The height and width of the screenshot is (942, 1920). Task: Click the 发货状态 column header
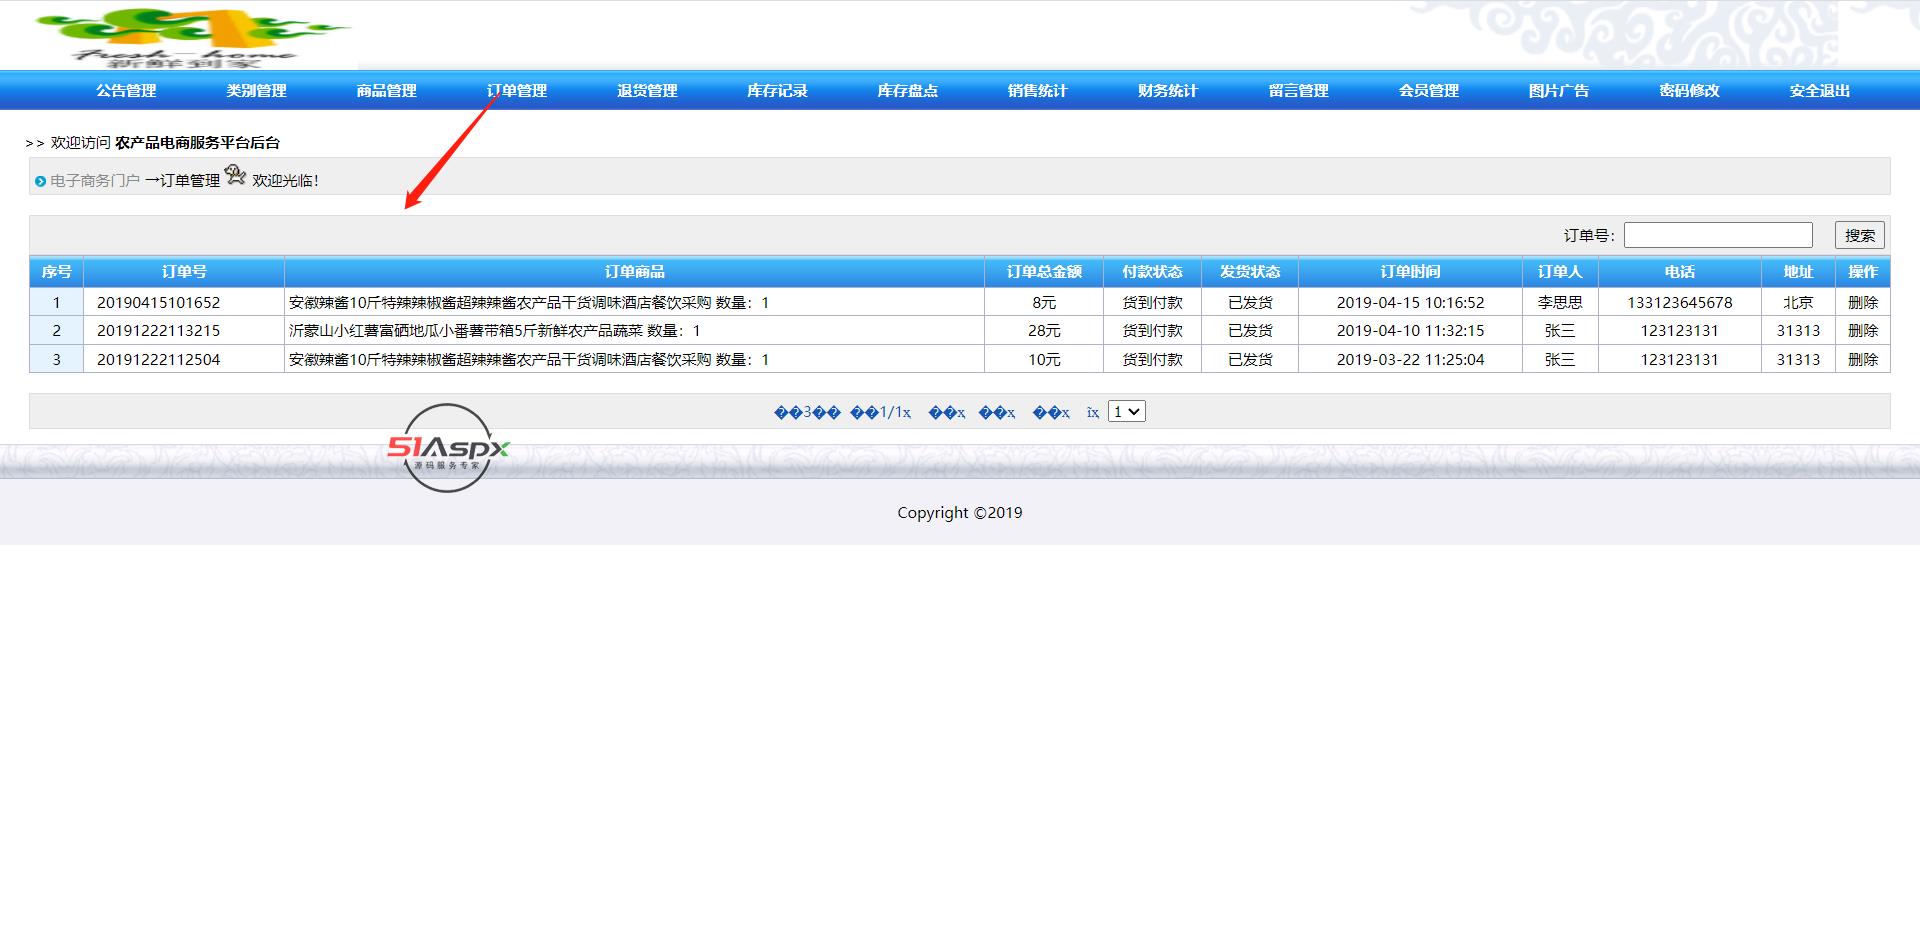[x=1250, y=272]
